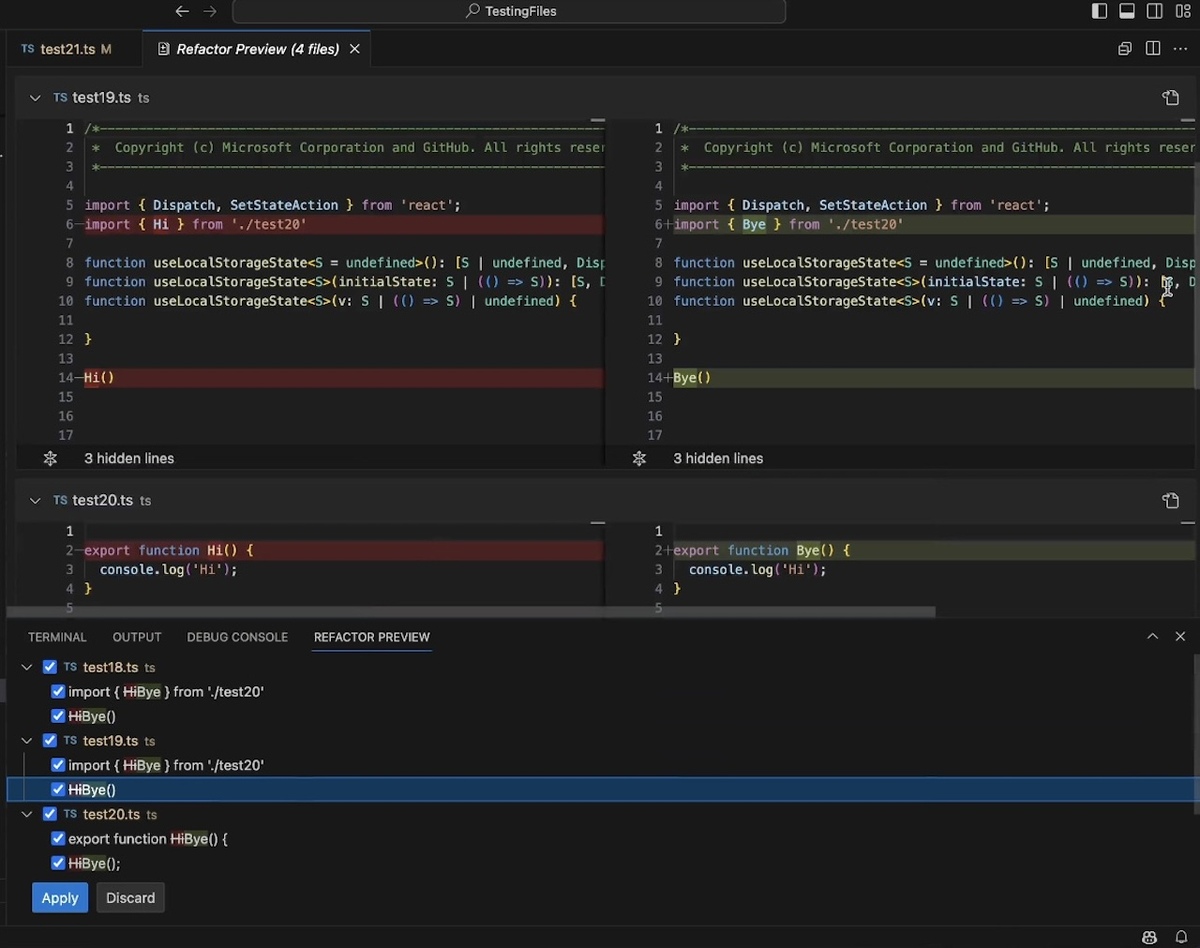Uncheck HiBye() edit checkbox under test18.ts
This screenshot has height=948, width=1200.
tap(58, 716)
